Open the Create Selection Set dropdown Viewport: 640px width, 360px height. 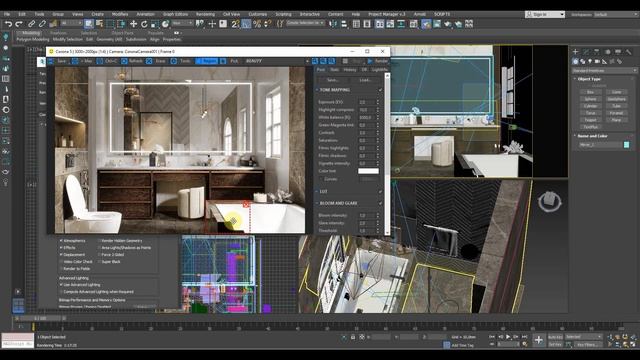(x=305, y=24)
